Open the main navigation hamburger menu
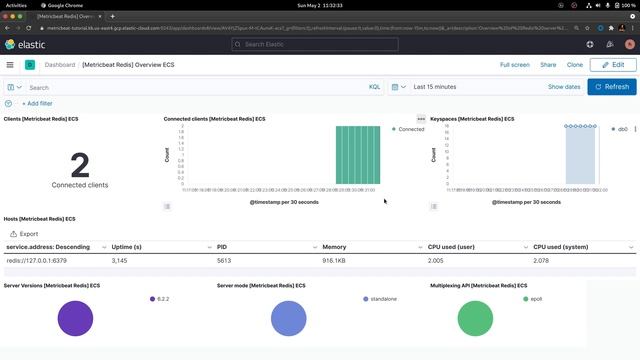The width and height of the screenshot is (640, 360). (10, 65)
